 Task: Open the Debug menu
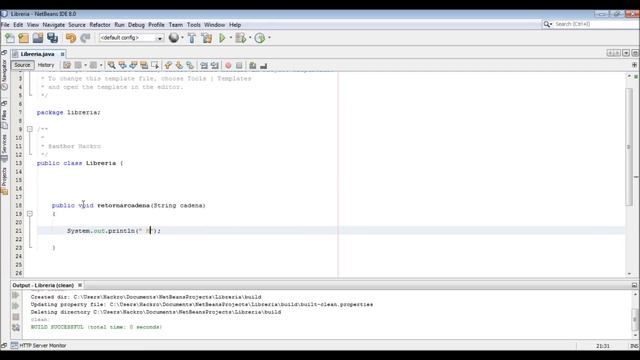tap(136, 25)
